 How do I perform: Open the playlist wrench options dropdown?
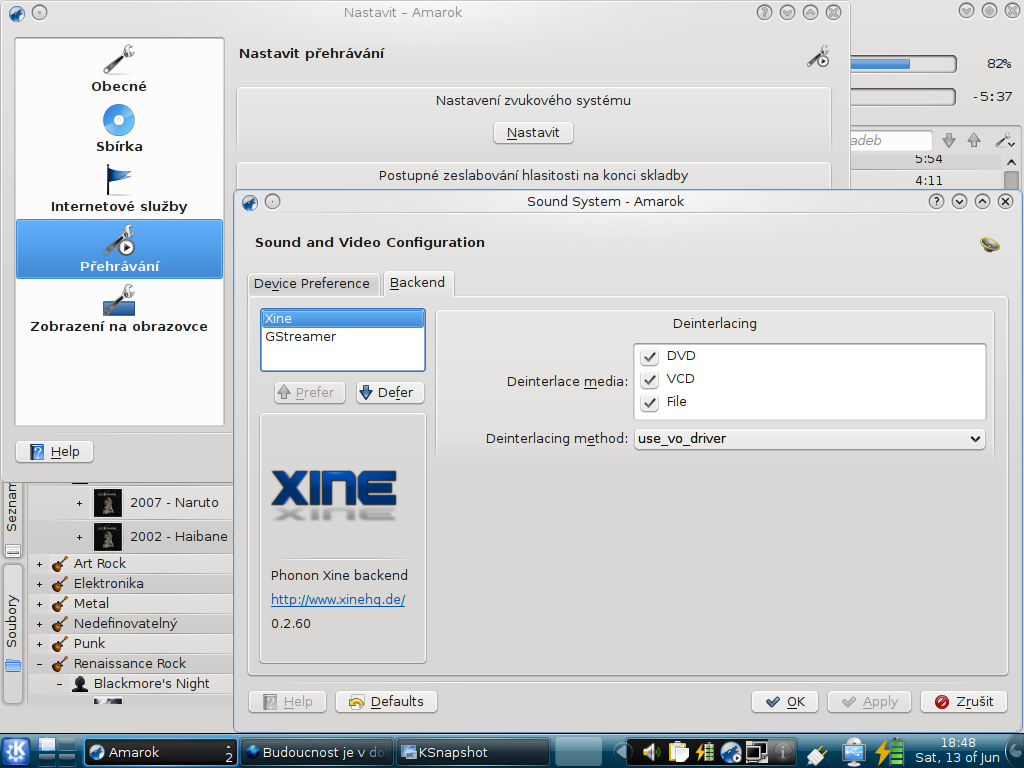pyautogui.click(x=1004, y=140)
